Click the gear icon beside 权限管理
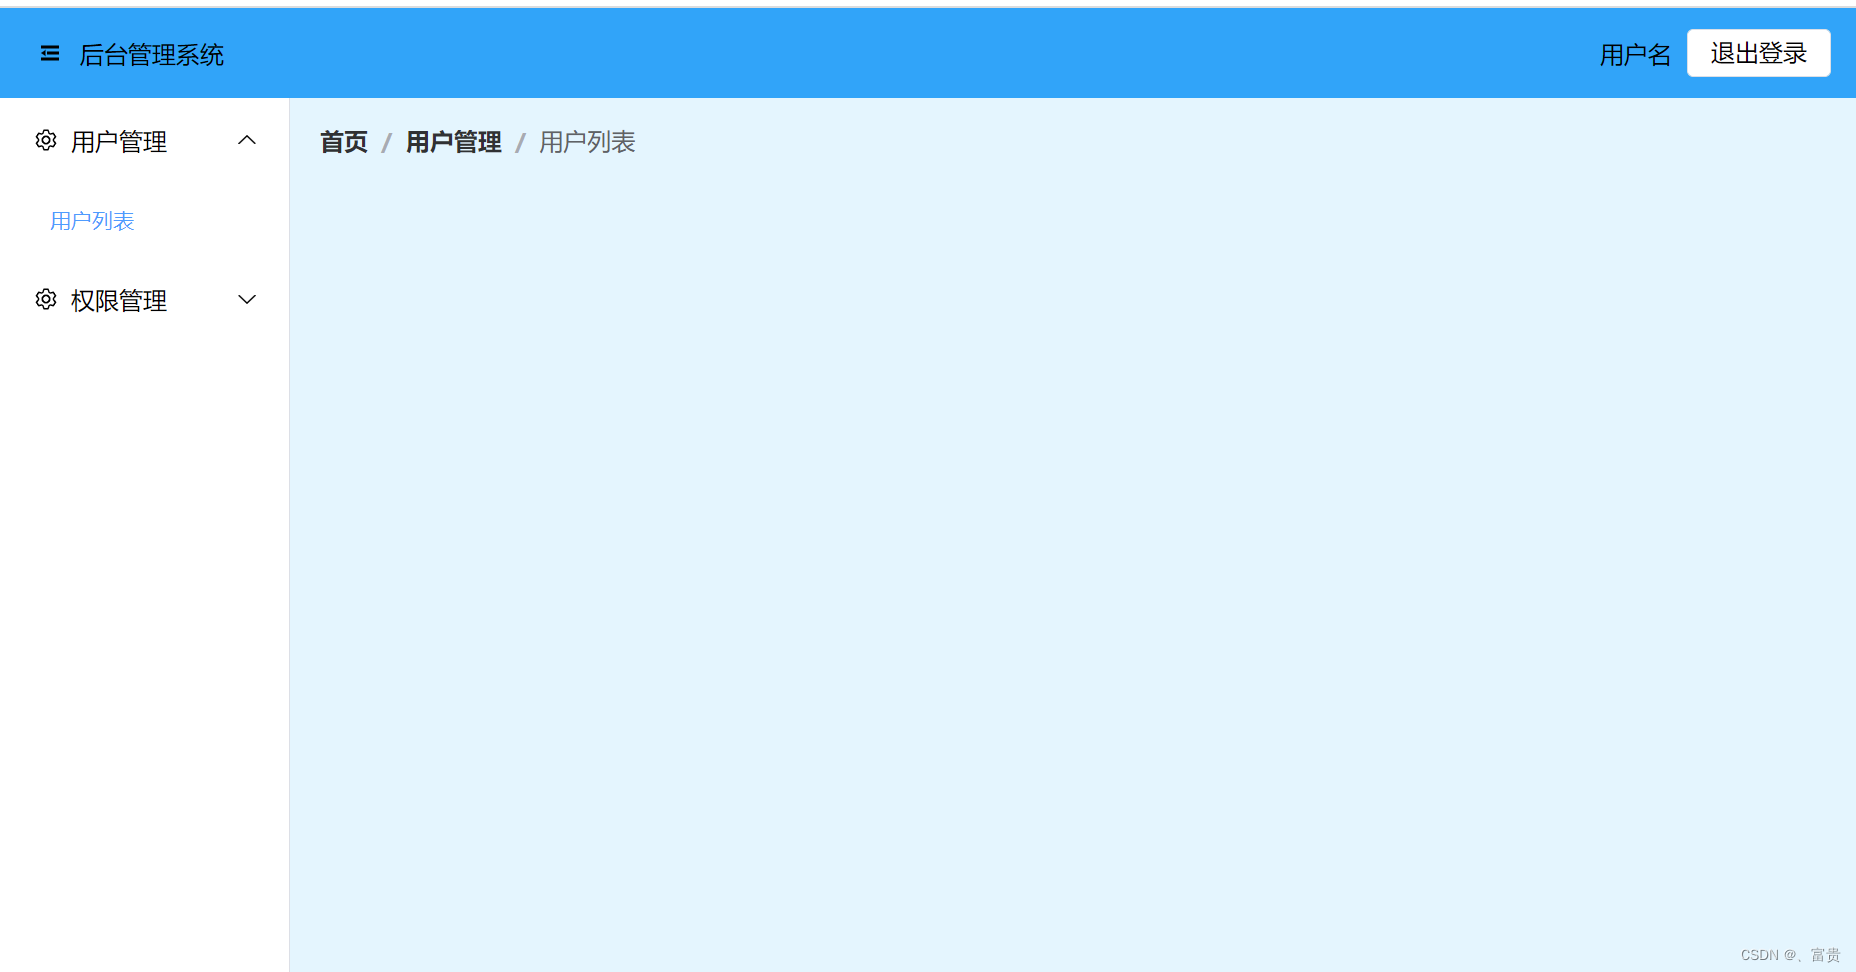Viewport: 1856px width, 972px height. 46,299
